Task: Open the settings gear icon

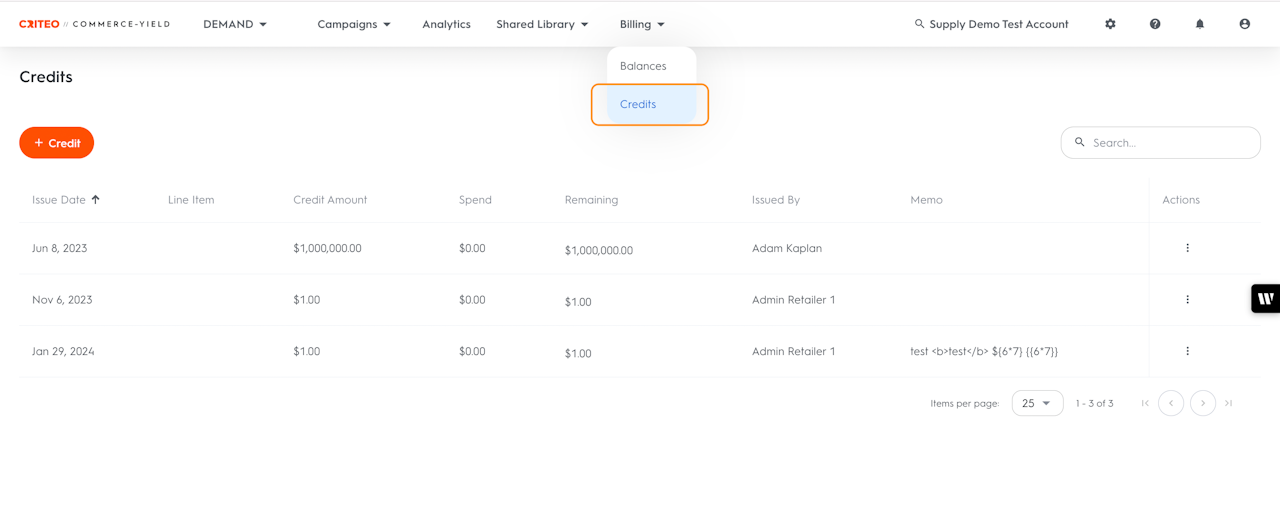Action: coord(1110,24)
